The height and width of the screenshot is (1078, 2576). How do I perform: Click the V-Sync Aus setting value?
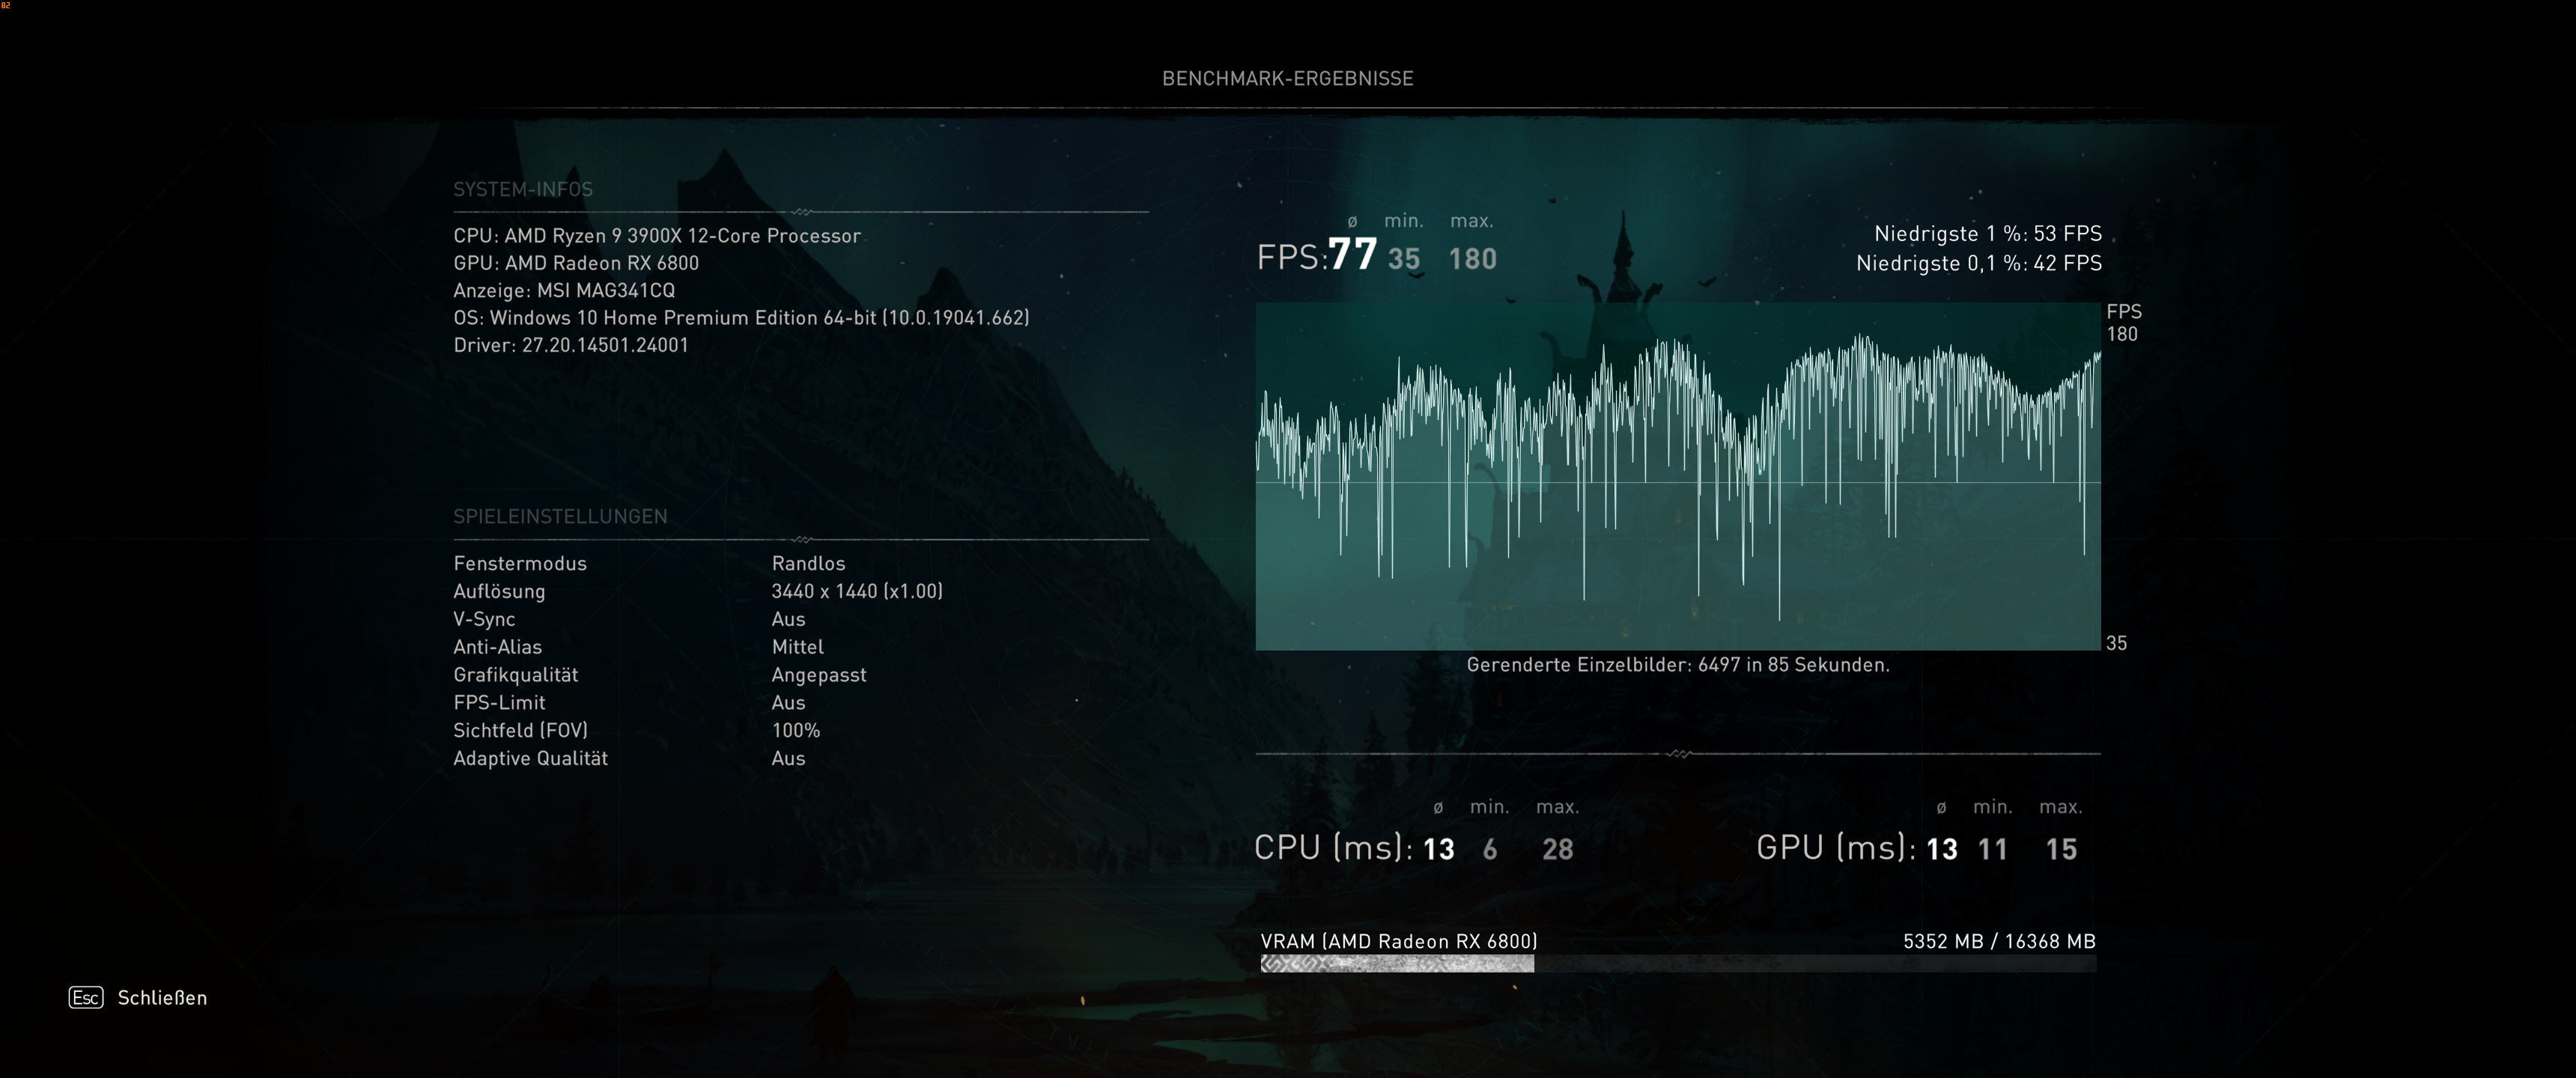[788, 619]
